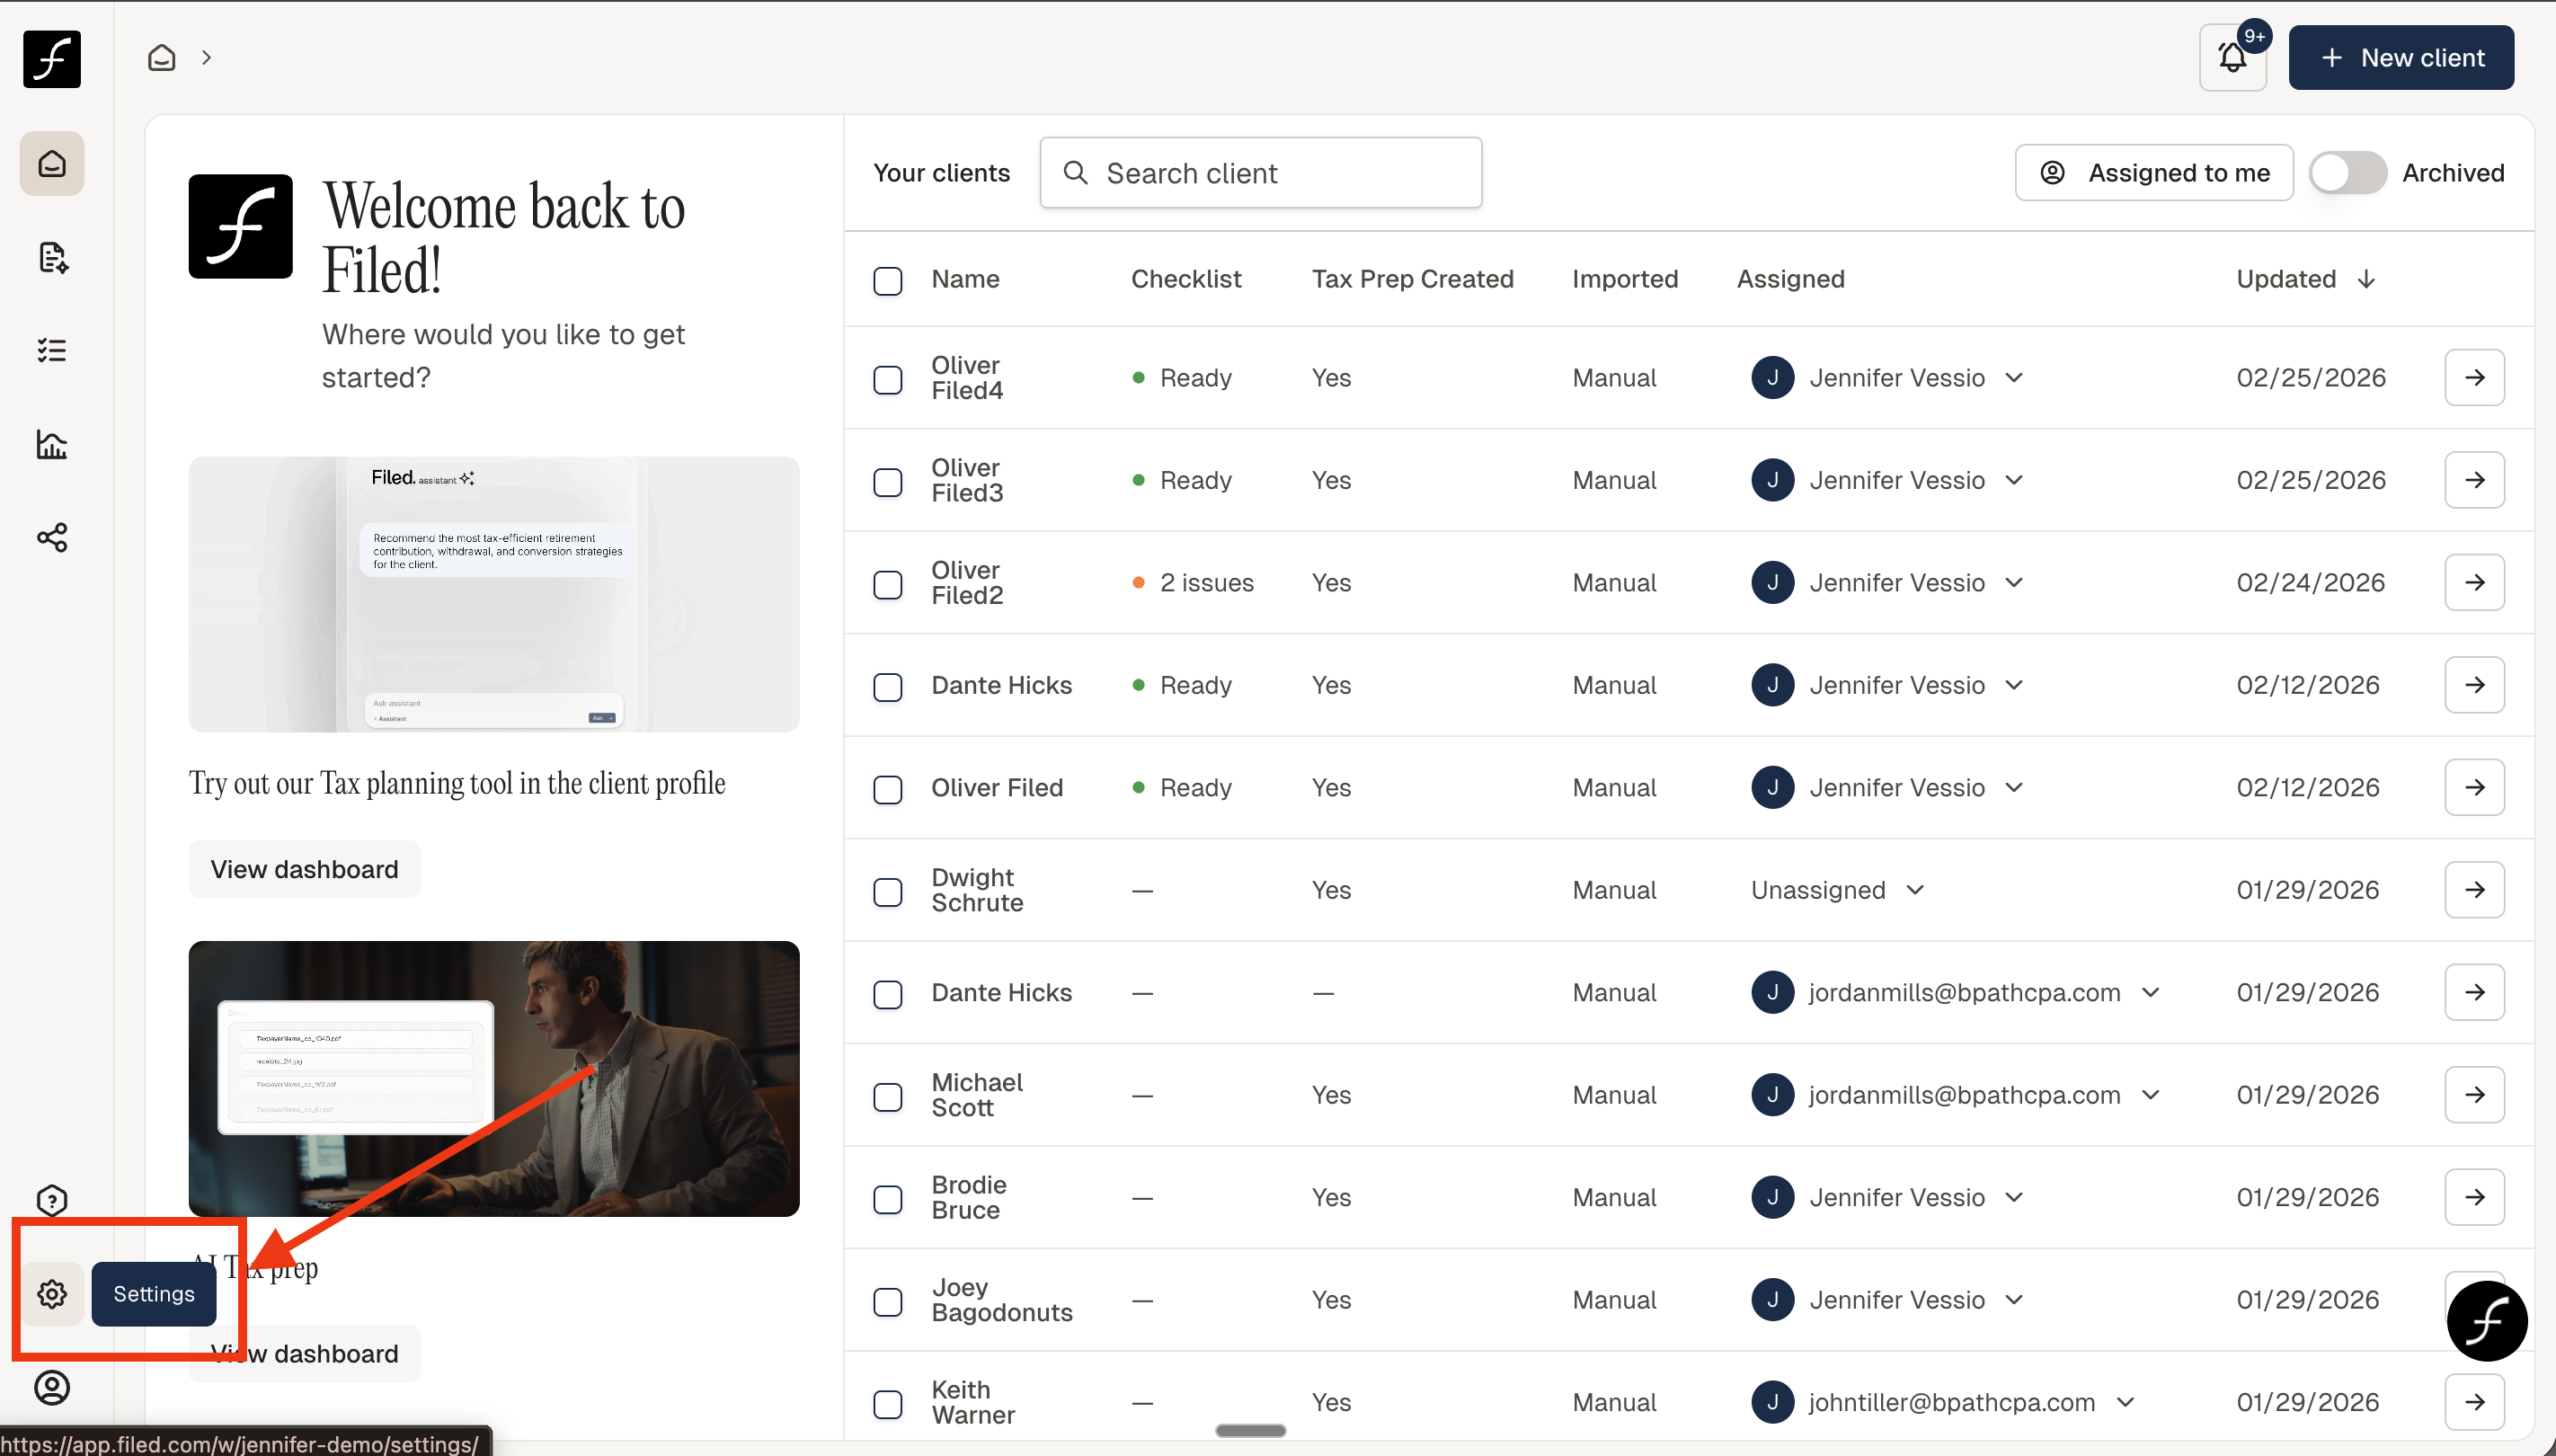Open Oliver Filed3 row arrow
Screen dimensions: 2556x1456
click(x=2474, y=480)
